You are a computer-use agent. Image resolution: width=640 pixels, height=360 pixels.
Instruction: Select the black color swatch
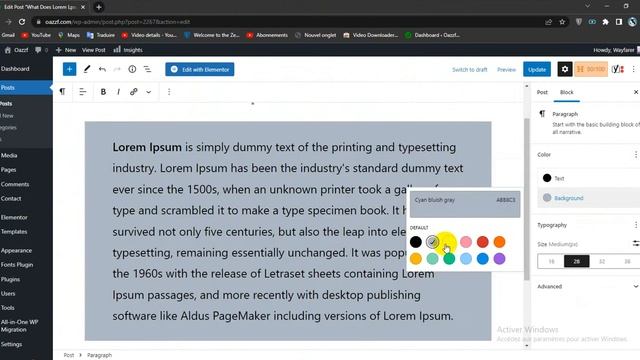416,242
